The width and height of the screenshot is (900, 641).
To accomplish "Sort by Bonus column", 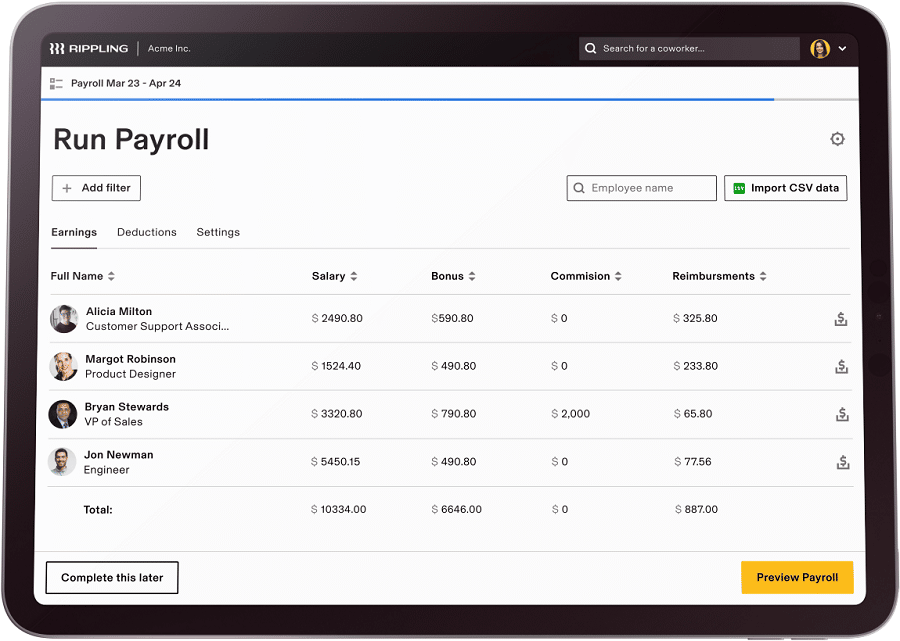I will [472, 276].
